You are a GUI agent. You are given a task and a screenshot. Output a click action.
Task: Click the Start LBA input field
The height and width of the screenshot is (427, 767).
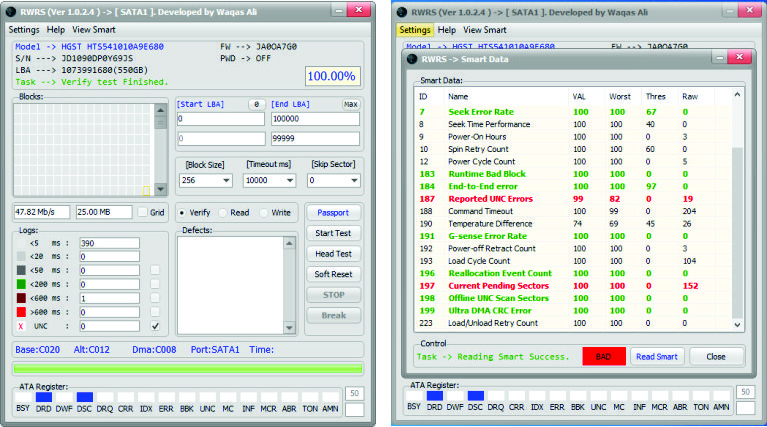(221, 119)
